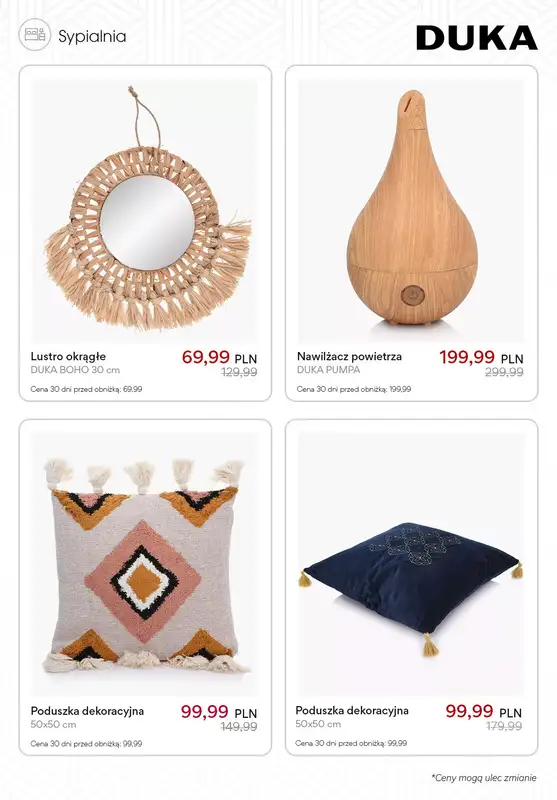Image resolution: width=557 pixels, height=800 pixels.
Task: Click the DUKA brand logo
Action: 476,38
